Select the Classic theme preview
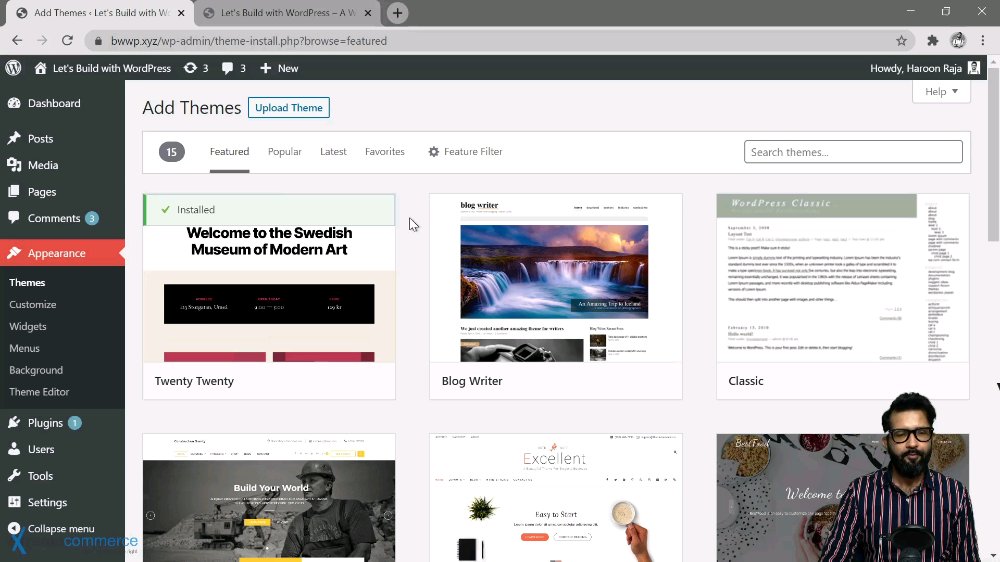Screen dimensions: 1000x562 tap(842, 278)
